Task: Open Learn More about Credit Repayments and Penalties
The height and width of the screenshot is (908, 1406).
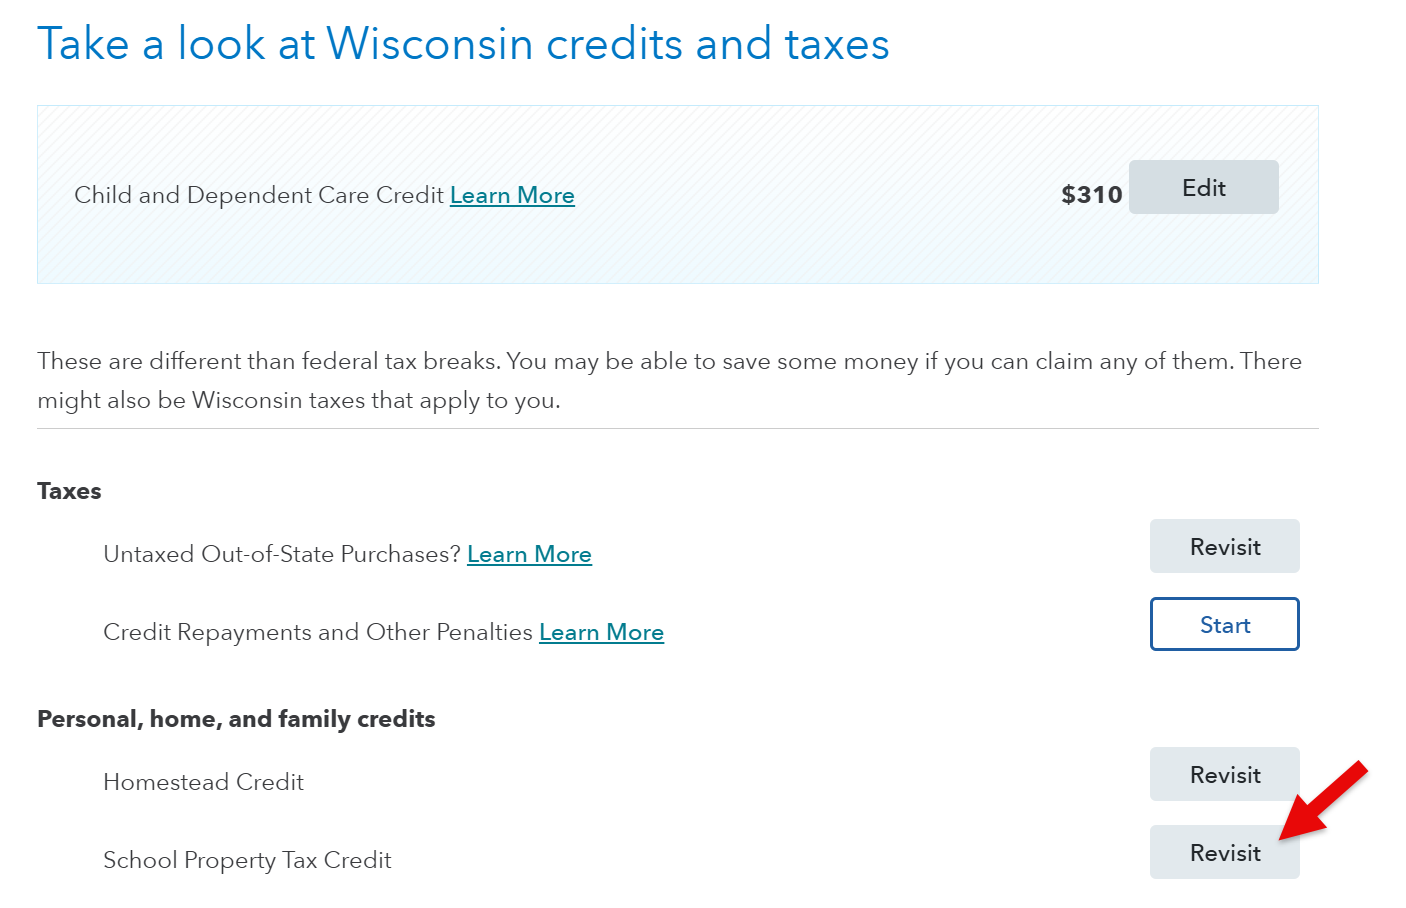Action: click(601, 632)
